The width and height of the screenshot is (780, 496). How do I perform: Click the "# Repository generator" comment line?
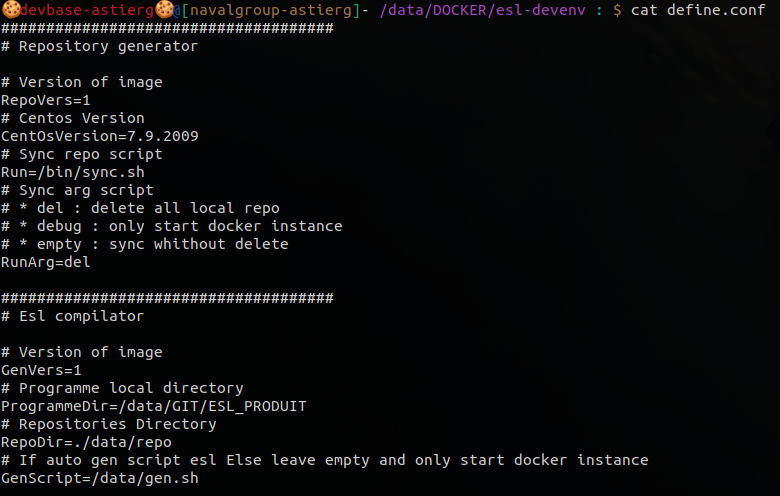(99, 46)
